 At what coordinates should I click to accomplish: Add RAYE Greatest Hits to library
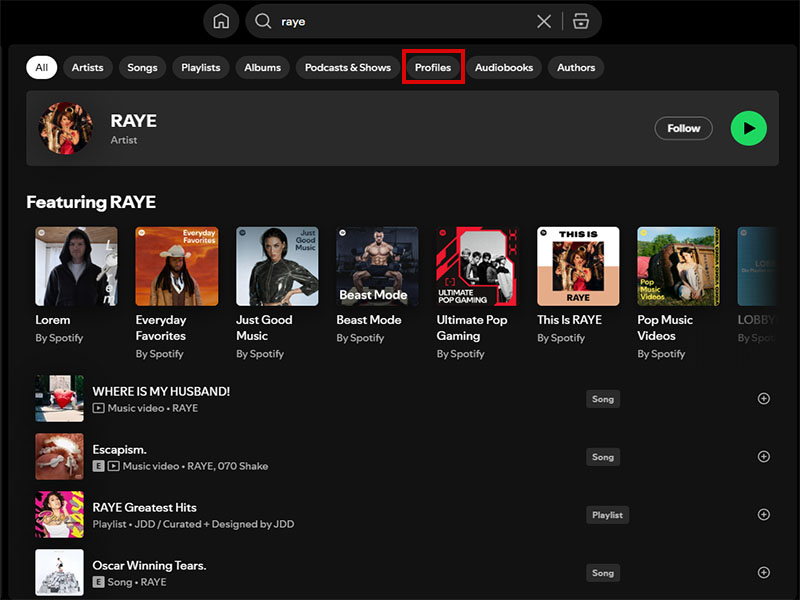[764, 514]
